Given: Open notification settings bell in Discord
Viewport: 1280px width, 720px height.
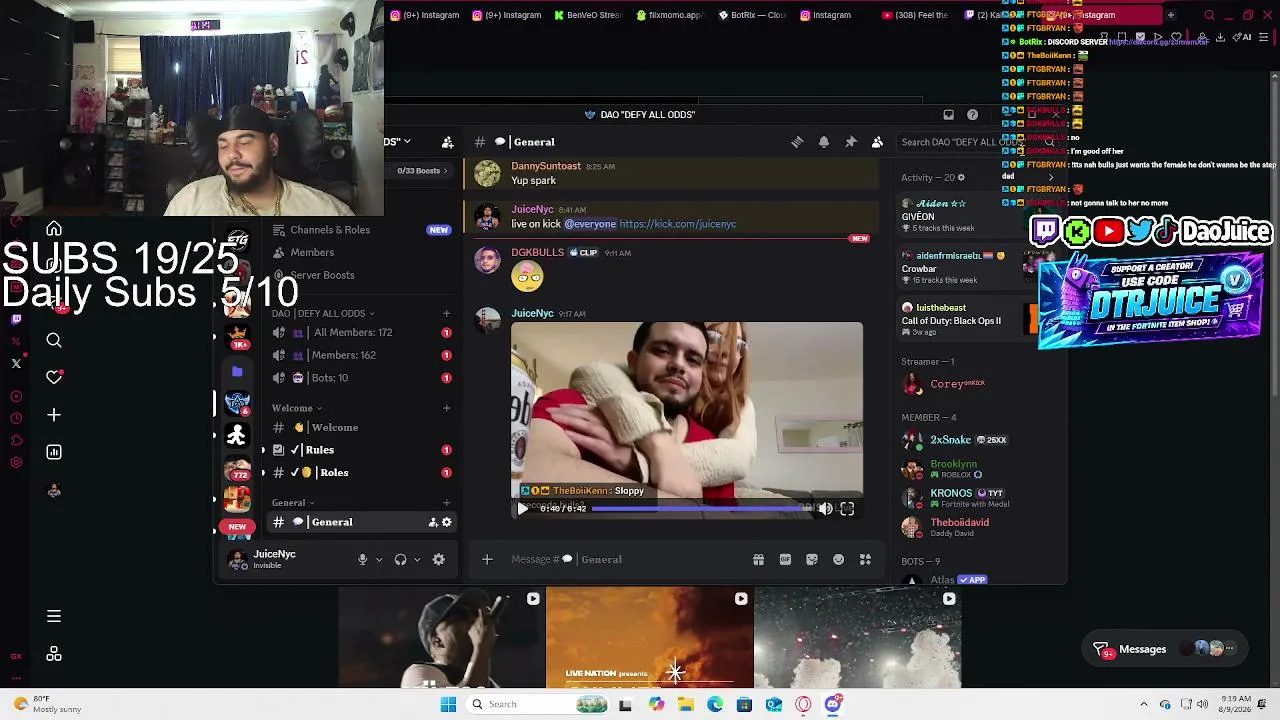Looking at the screenshot, I should [824, 142].
